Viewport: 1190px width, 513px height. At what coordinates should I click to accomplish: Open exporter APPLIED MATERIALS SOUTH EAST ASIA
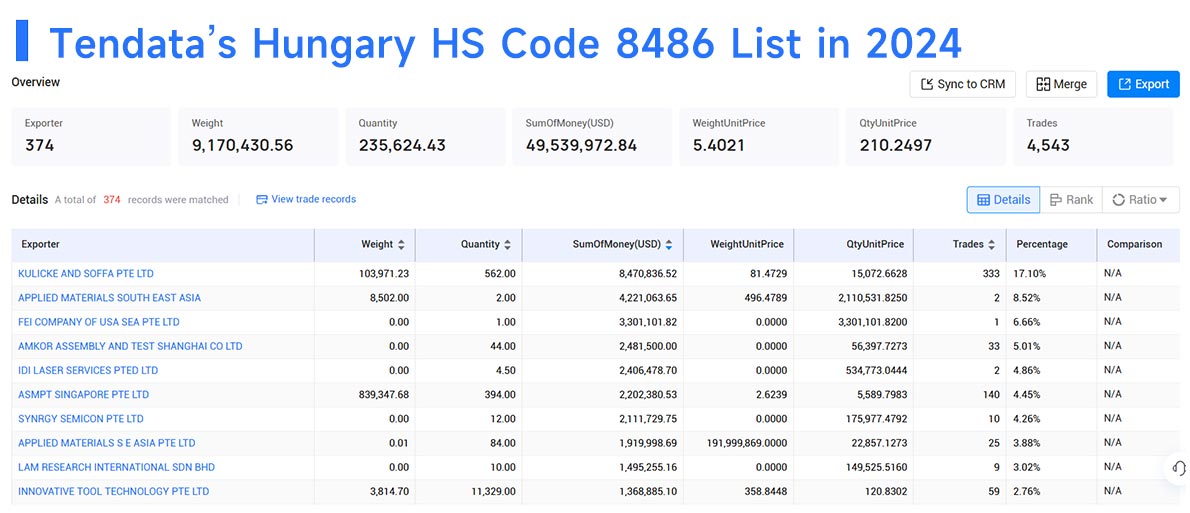tap(109, 297)
